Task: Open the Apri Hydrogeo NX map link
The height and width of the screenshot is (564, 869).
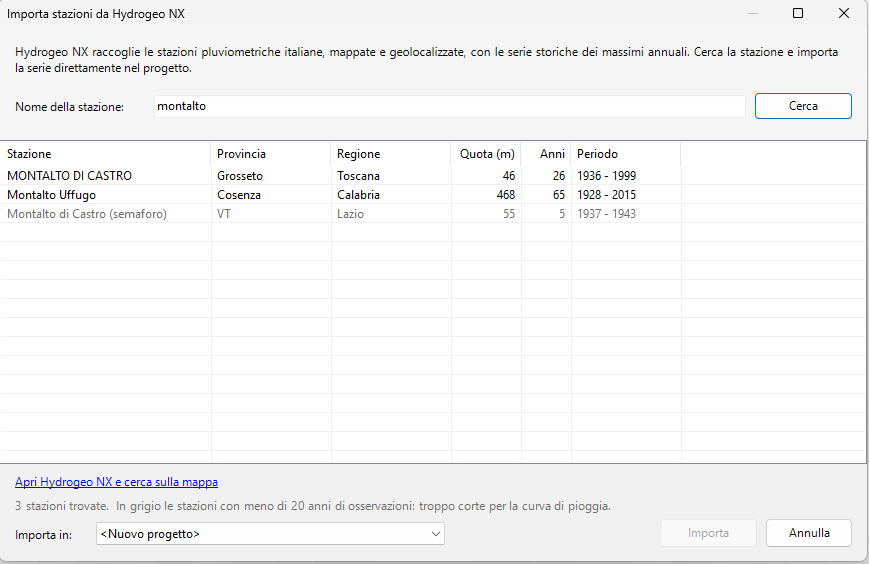Action: (x=116, y=482)
